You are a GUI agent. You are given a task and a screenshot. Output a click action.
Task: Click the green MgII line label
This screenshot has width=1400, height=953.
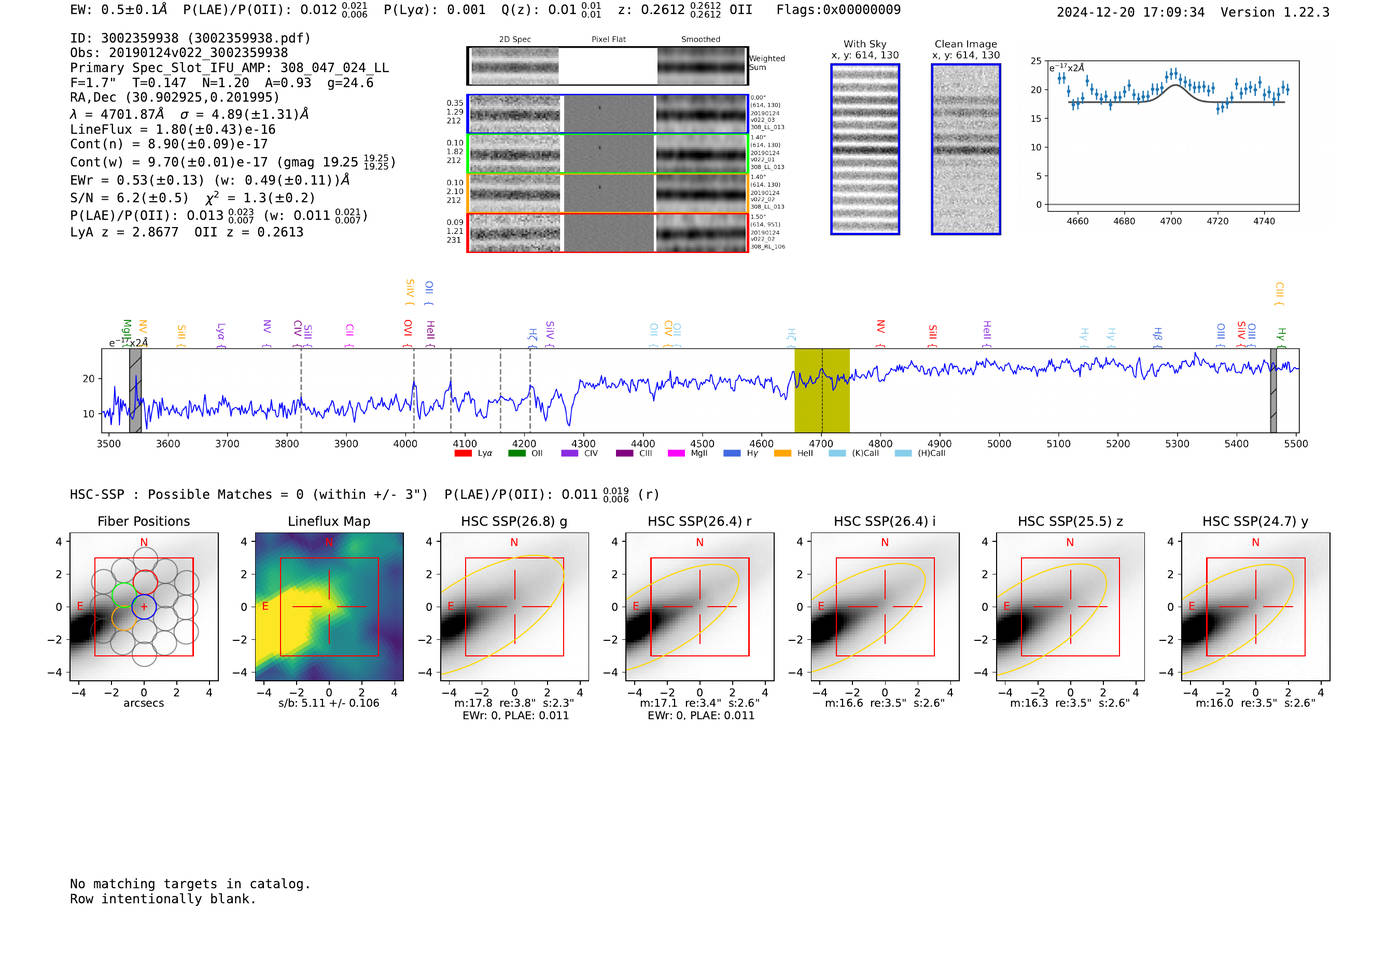pos(127,331)
